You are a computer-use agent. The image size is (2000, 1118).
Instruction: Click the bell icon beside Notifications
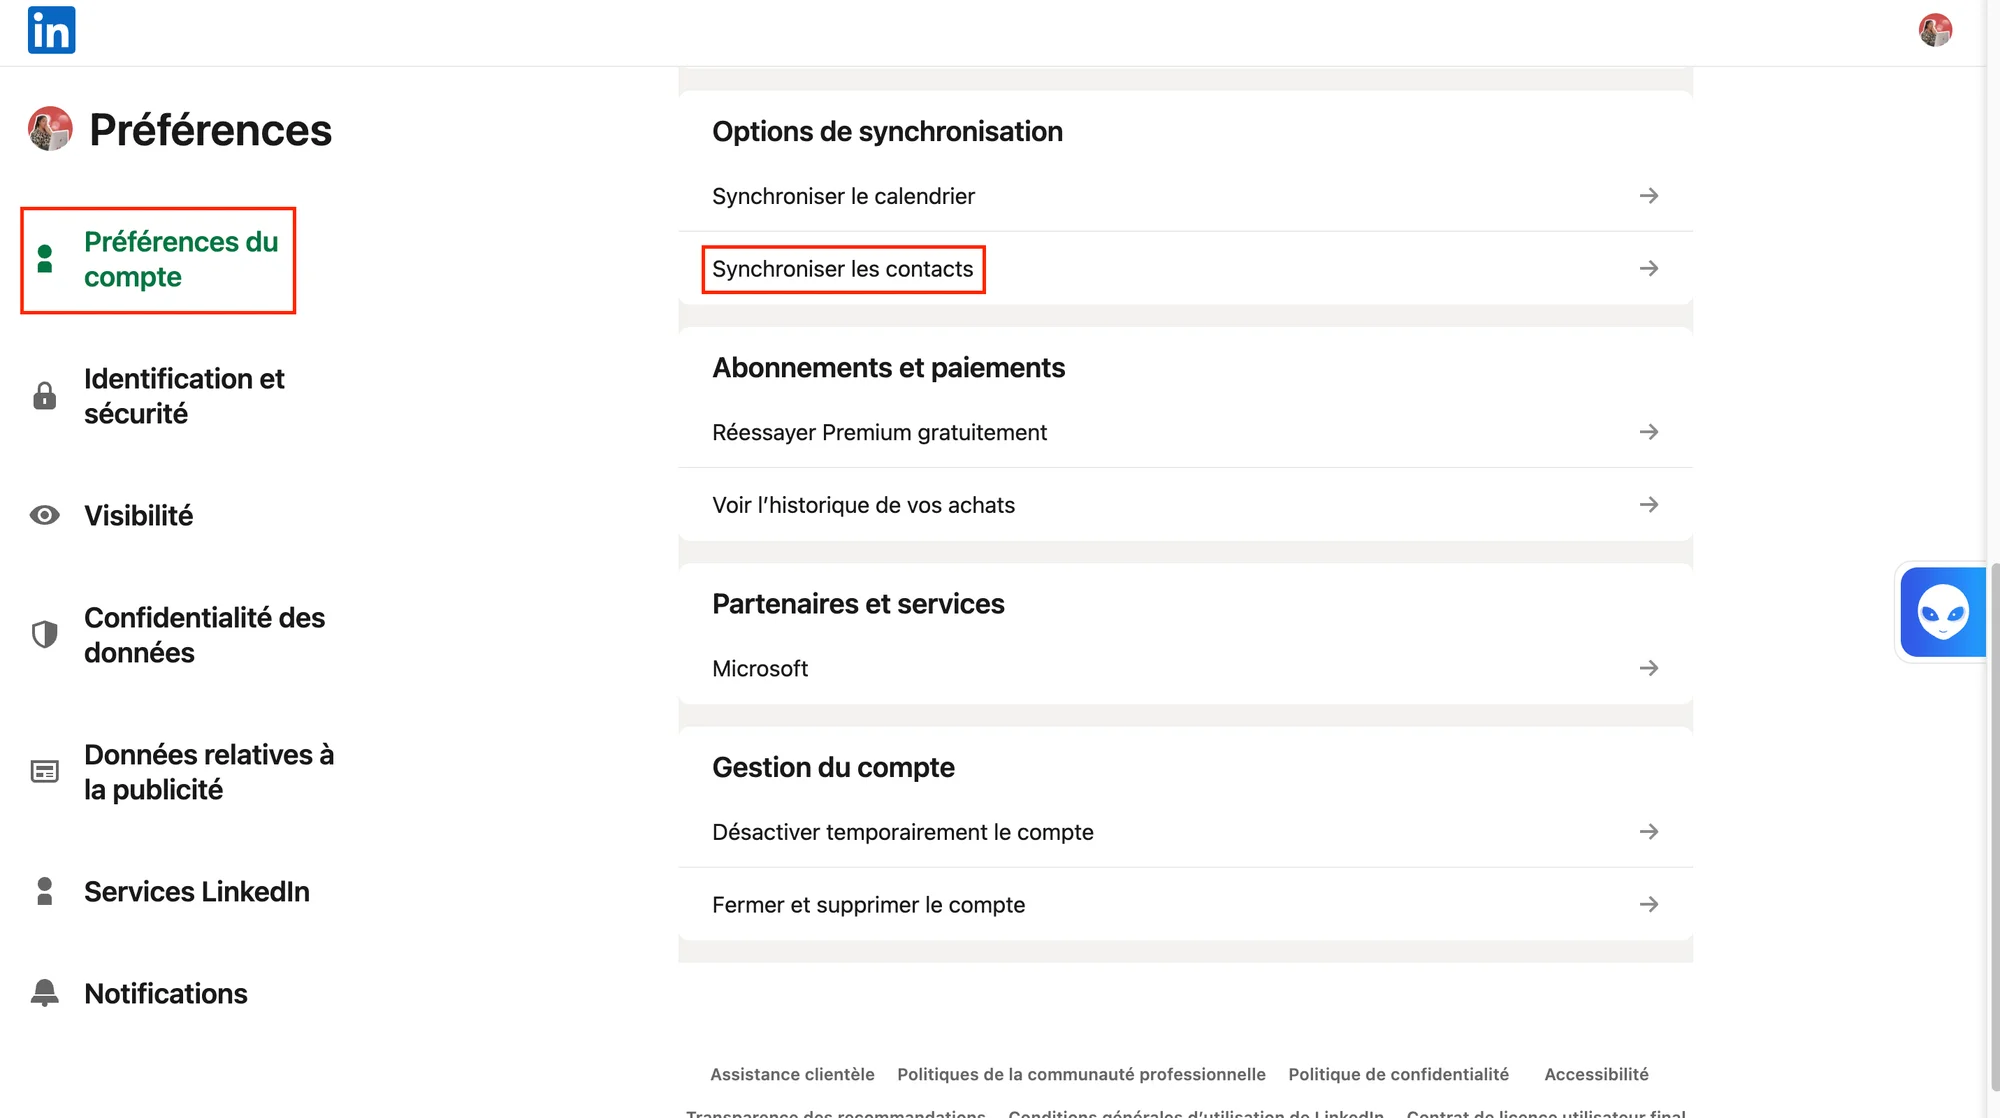click(x=44, y=993)
